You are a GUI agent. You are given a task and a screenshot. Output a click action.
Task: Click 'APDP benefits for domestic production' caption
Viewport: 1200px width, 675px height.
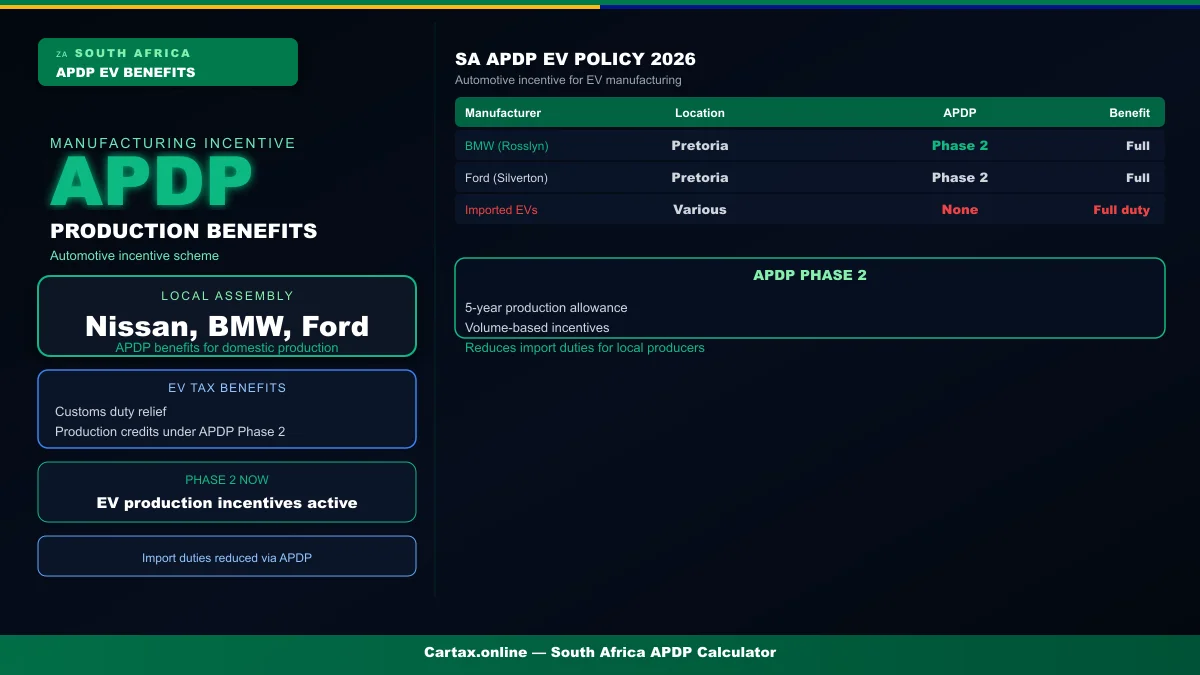tap(227, 348)
